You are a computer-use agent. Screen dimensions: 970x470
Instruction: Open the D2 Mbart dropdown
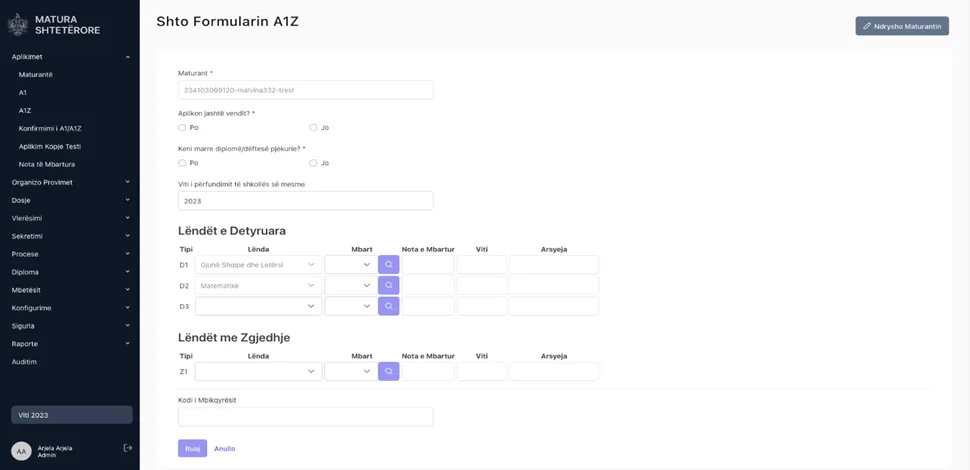[351, 286]
